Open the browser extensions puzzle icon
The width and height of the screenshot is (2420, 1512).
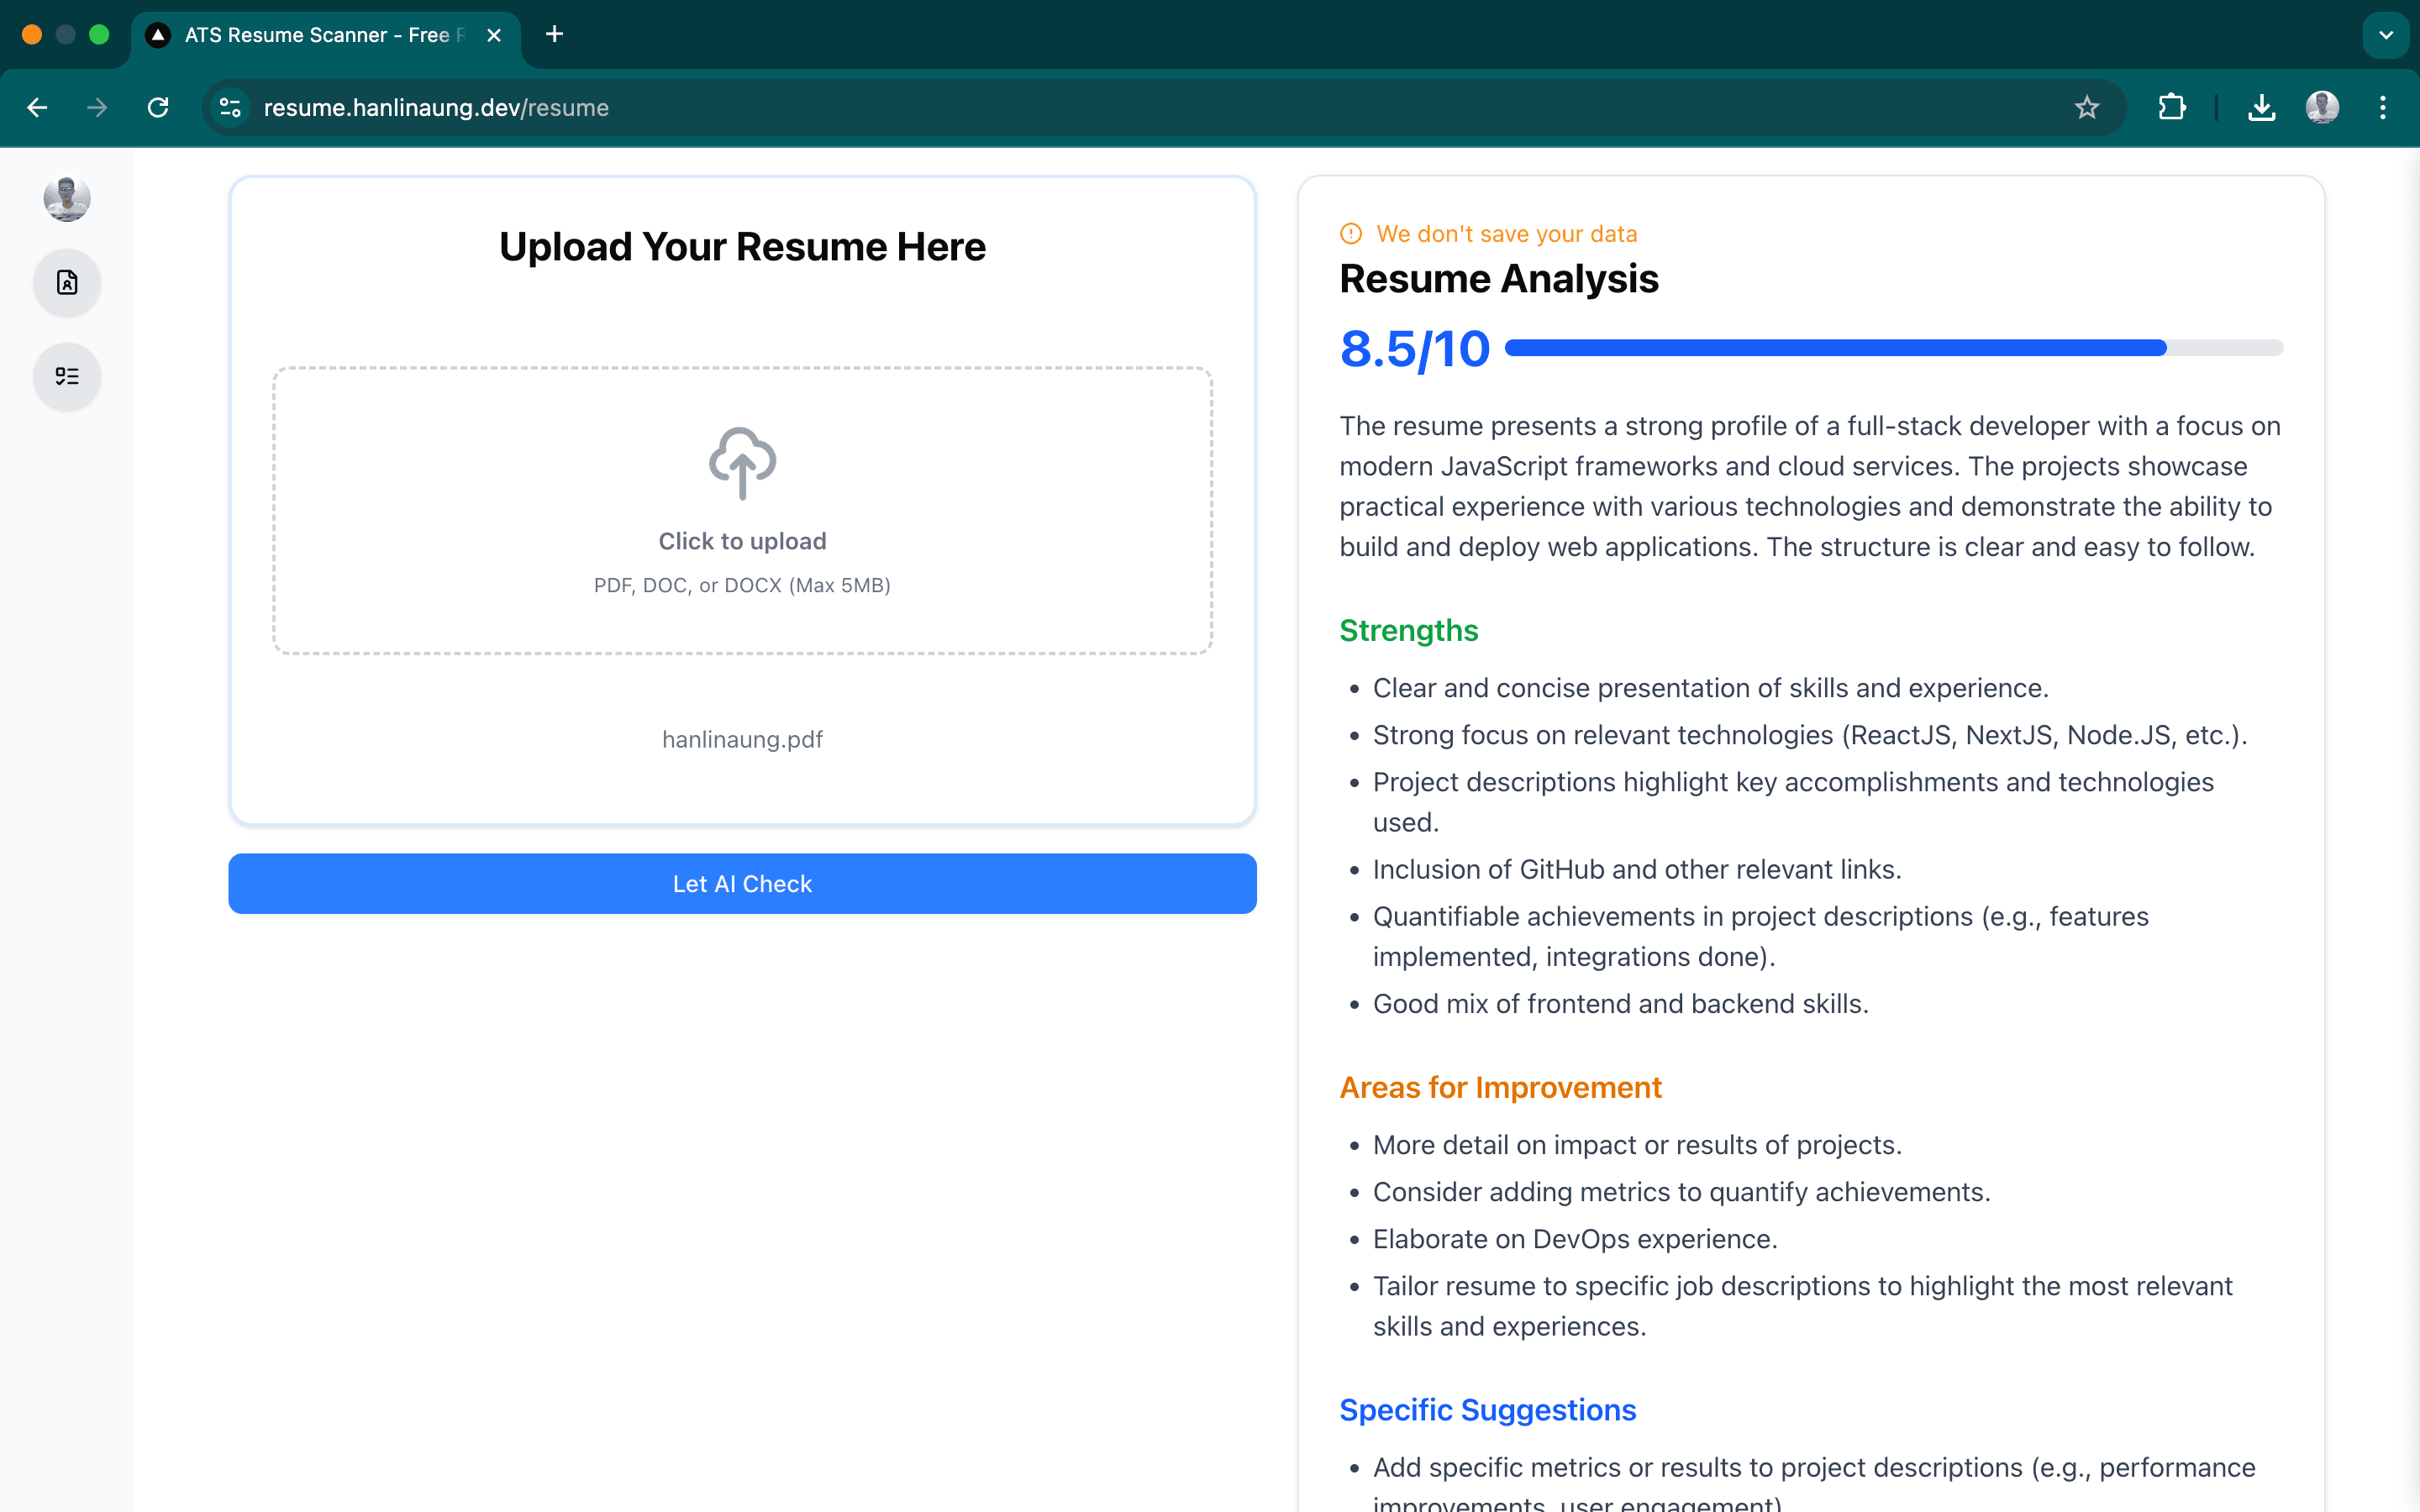(x=2171, y=107)
